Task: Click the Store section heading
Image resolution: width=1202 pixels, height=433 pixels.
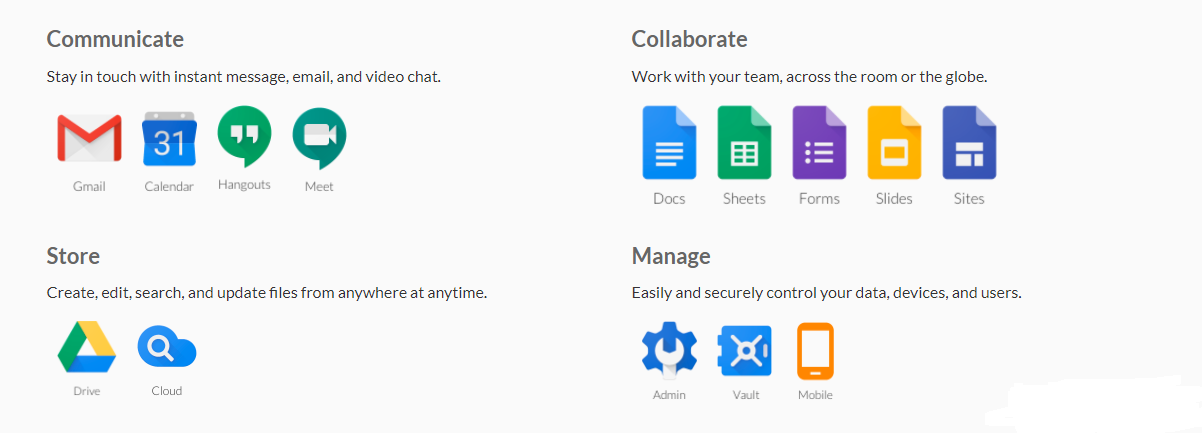Action: 73,256
